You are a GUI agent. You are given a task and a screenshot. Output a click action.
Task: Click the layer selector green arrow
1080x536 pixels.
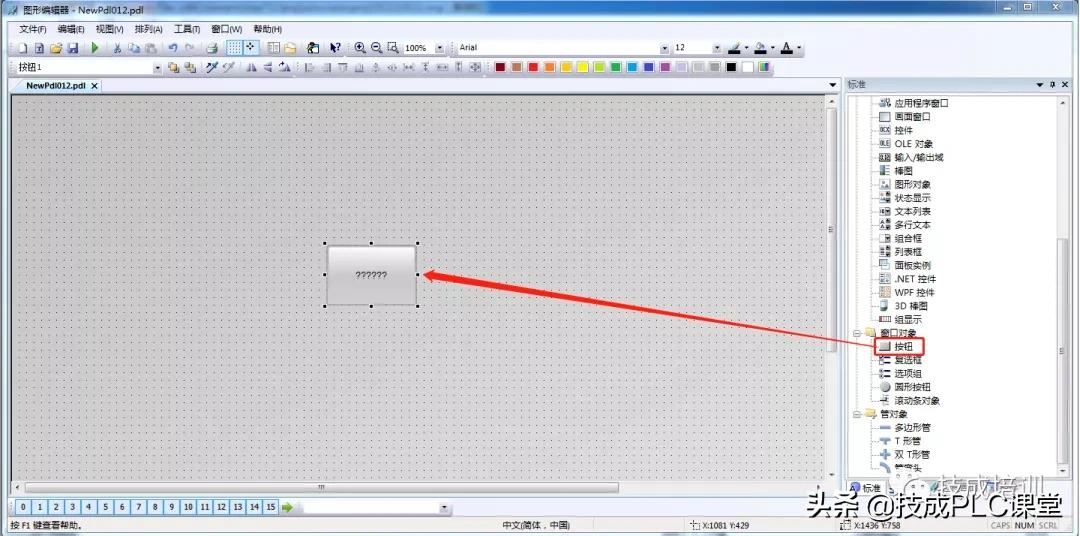coord(288,507)
